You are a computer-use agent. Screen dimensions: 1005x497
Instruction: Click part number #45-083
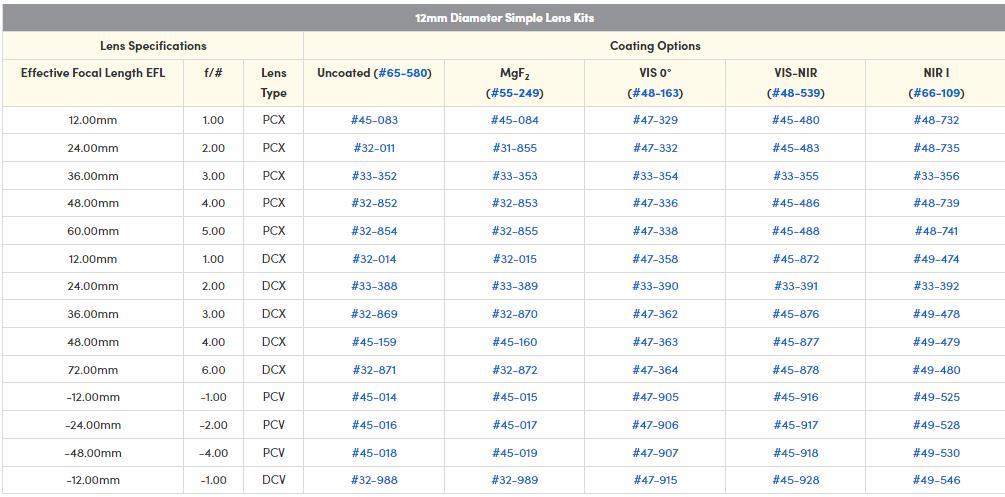[374, 120]
